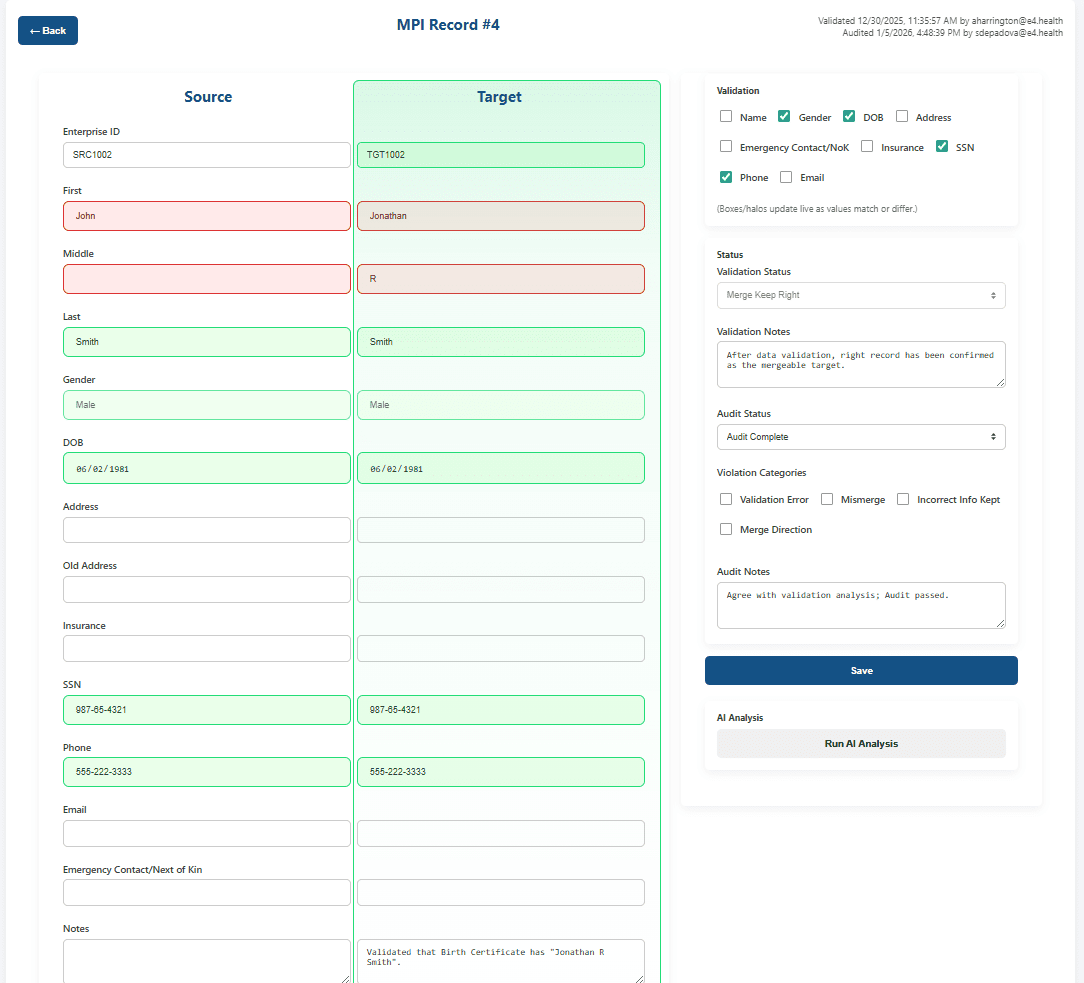1084x983 pixels.
Task: Edit the Target Notes text area
Action: click(x=501, y=961)
